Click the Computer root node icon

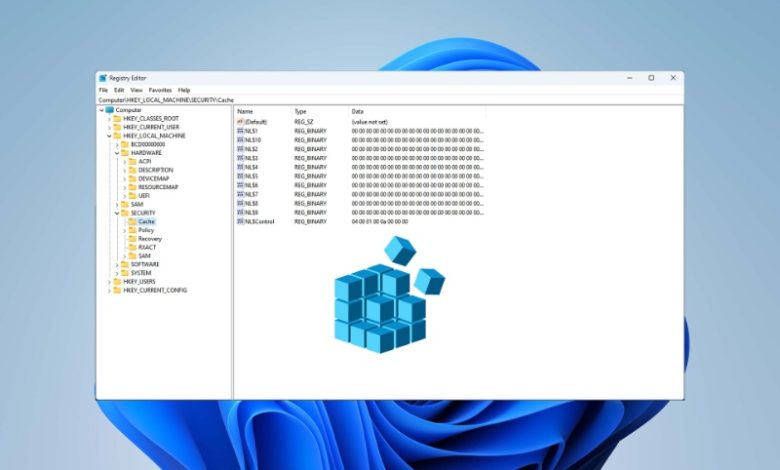point(110,110)
